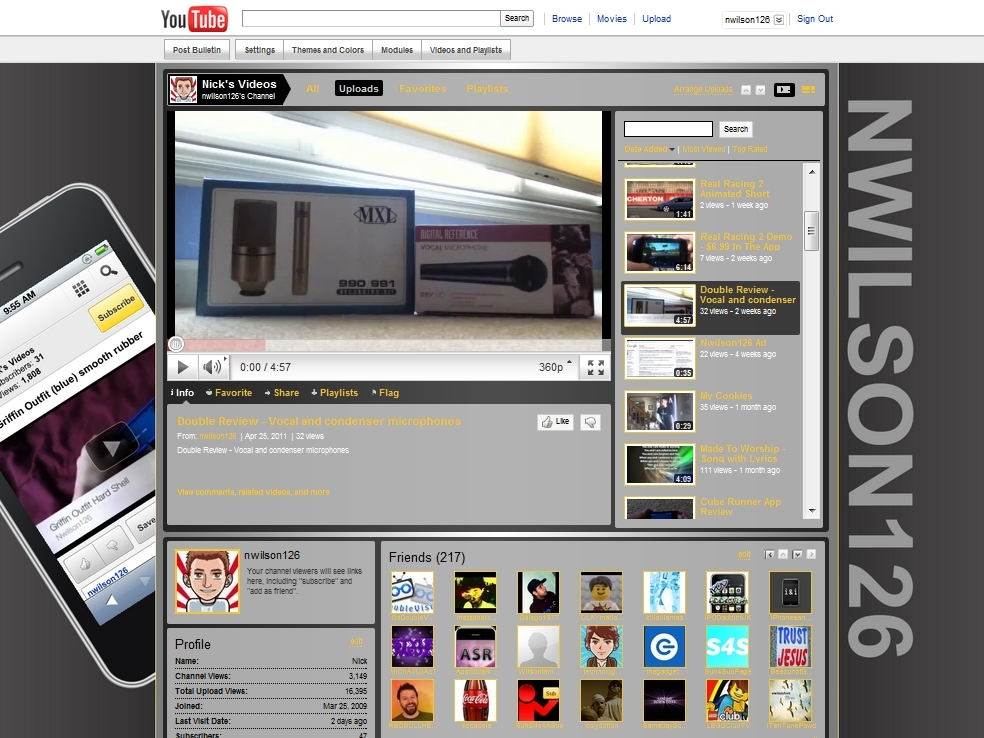Click Nick's Videos channel avatar icon
The height and width of the screenshot is (738, 984).
click(183, 89)
